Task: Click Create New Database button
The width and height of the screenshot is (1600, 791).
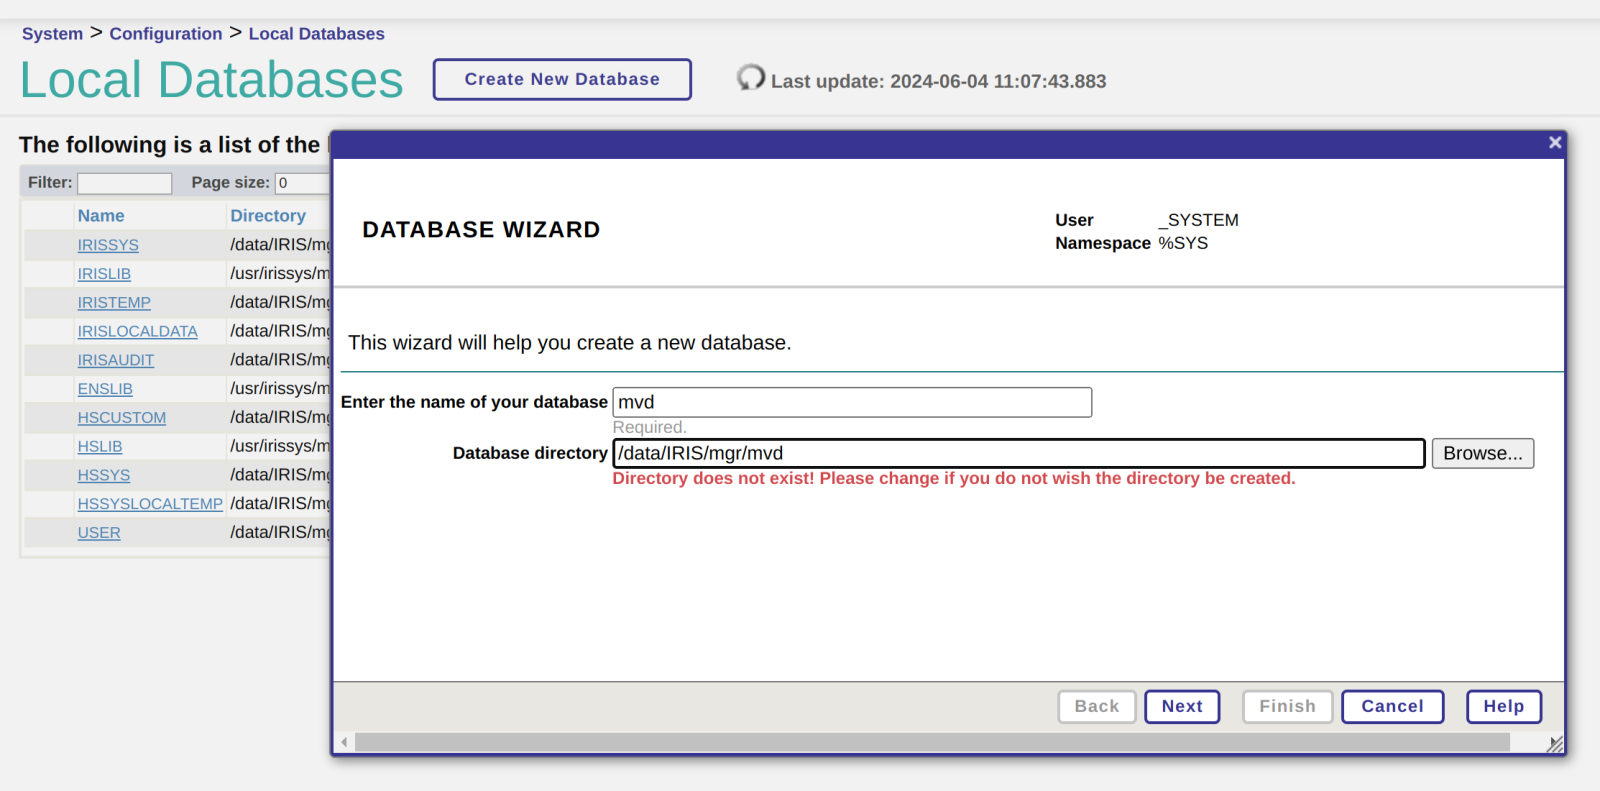Action: 562,79
